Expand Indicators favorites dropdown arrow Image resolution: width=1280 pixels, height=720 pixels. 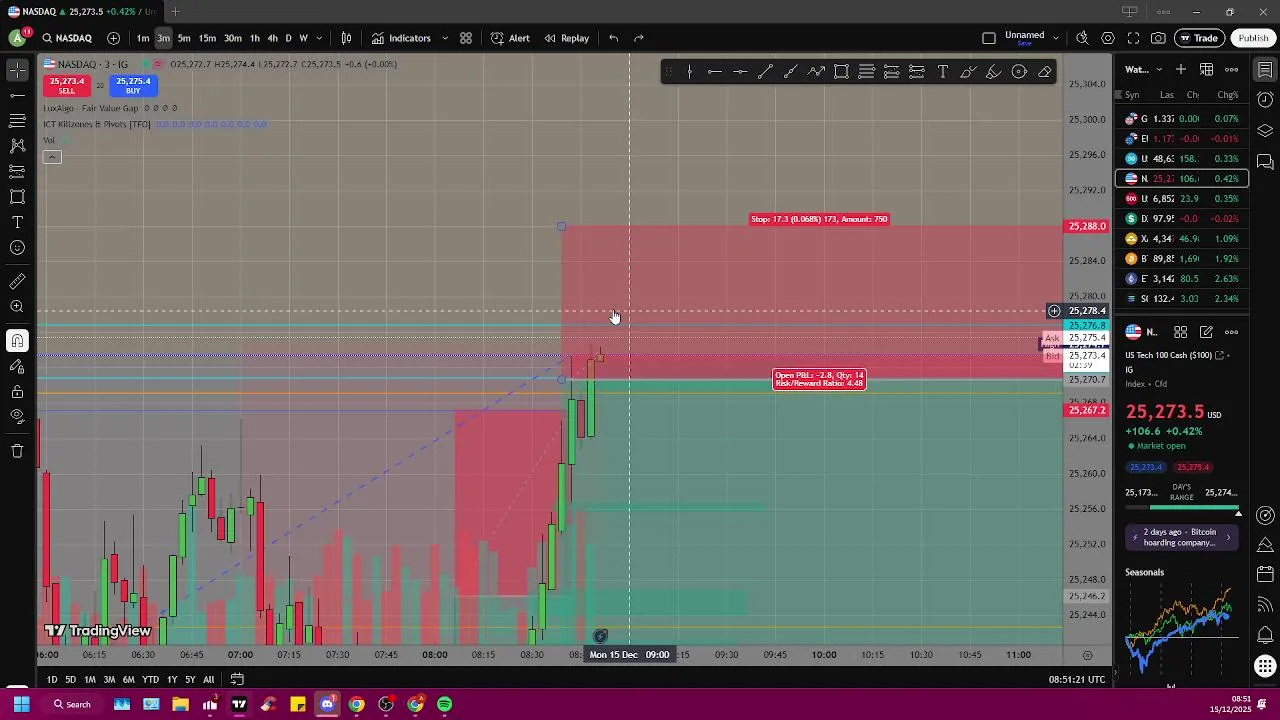click(445, 38)
